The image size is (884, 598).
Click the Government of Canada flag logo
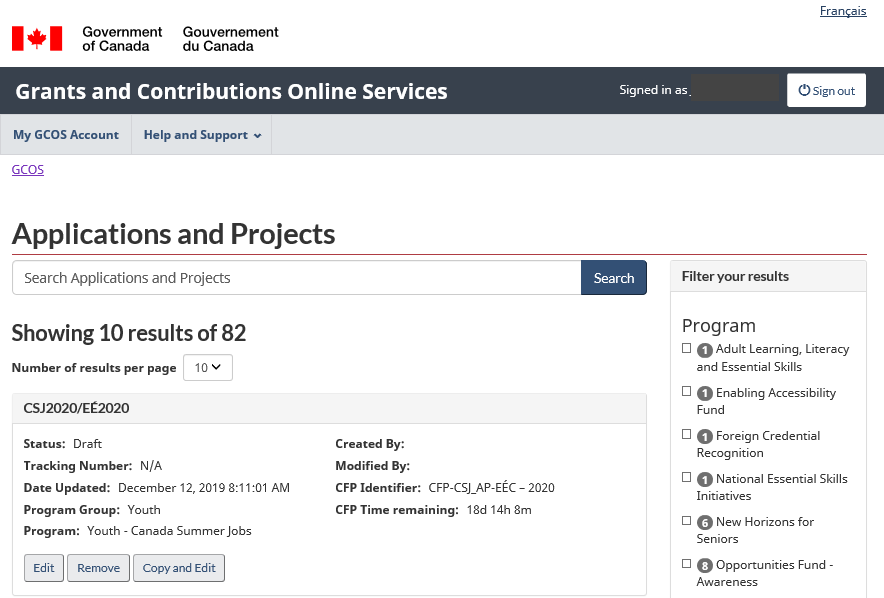click(37, 39)
